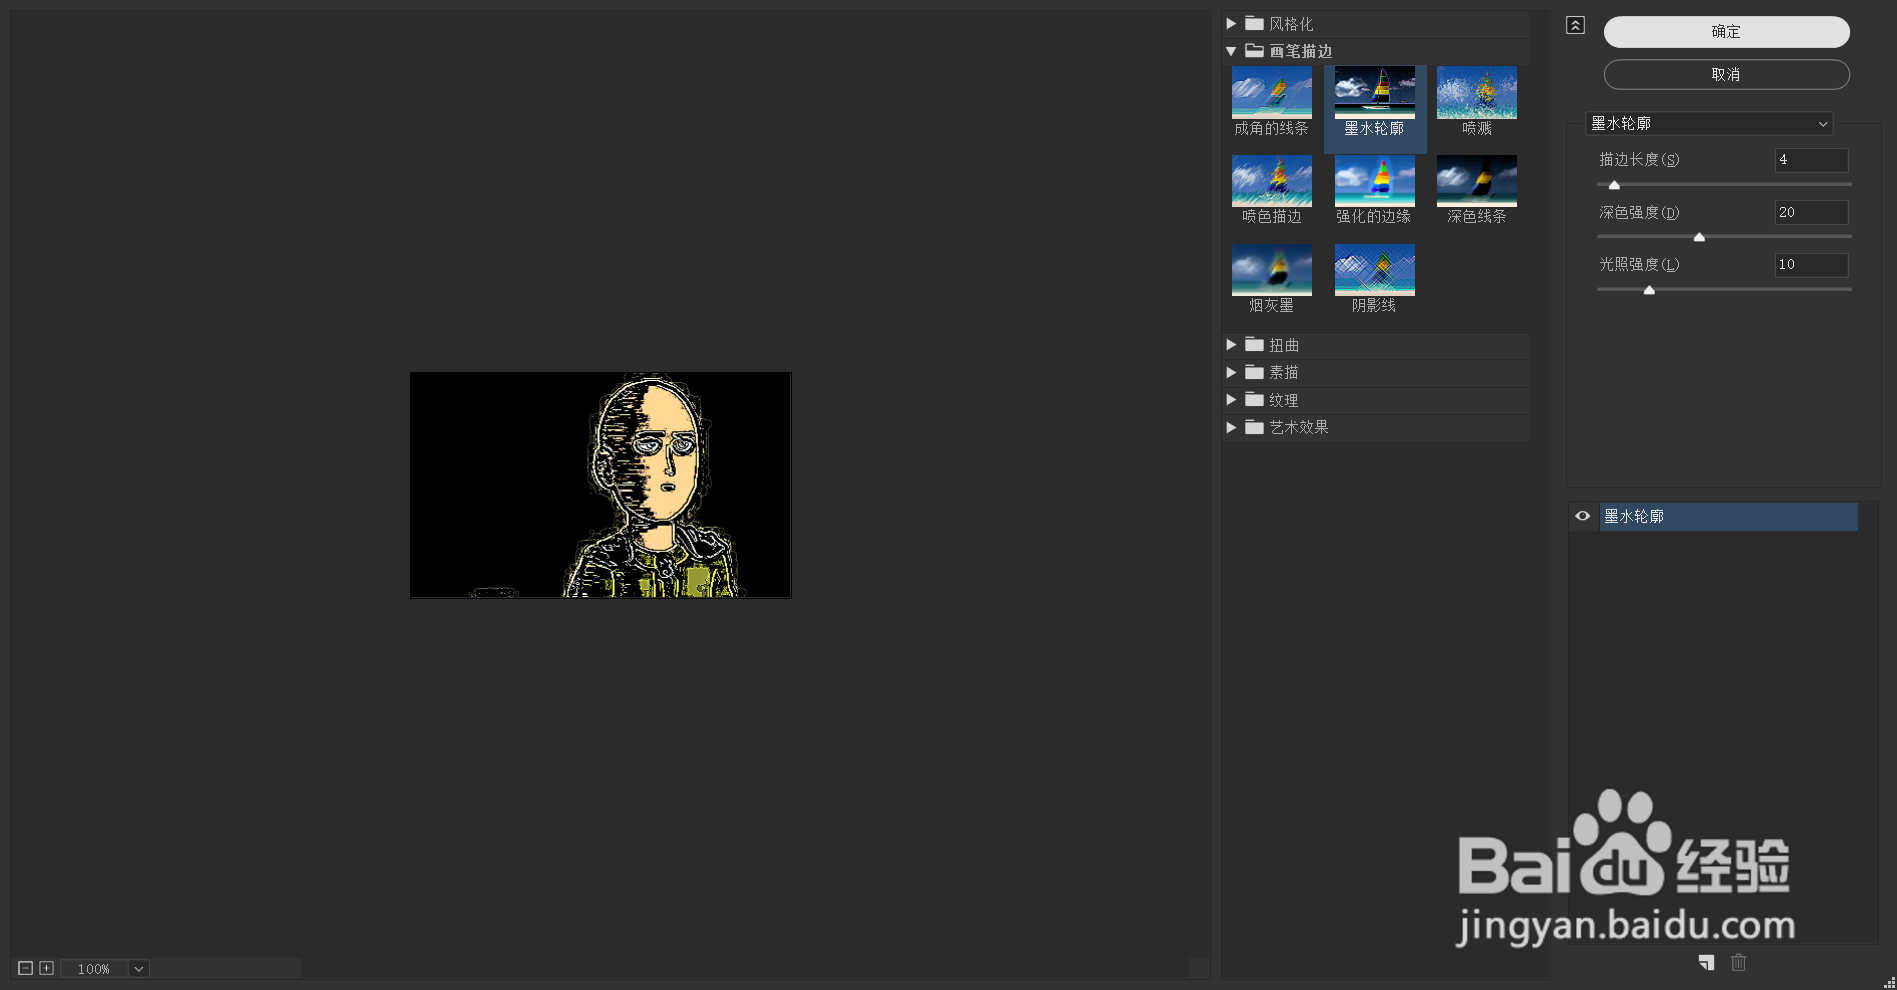Toggle visibility of 墨水轮廓 effect layer

tap(1582, 517)
